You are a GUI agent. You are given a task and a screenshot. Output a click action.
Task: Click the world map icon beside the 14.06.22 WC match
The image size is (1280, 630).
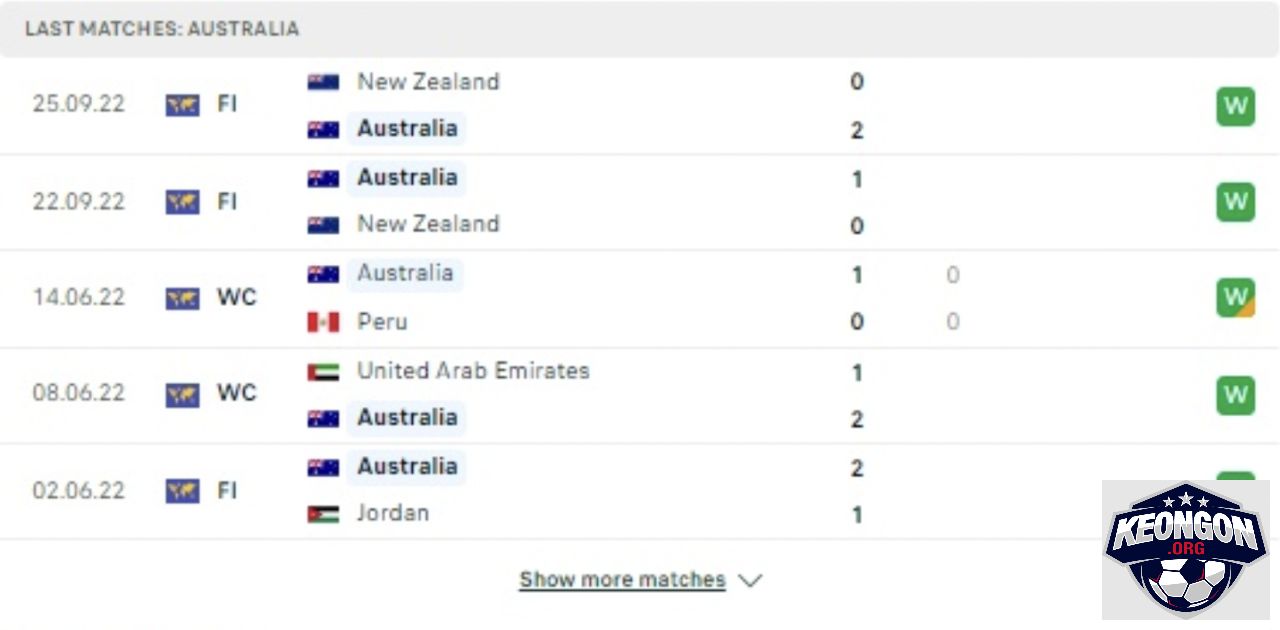[182, 298]
